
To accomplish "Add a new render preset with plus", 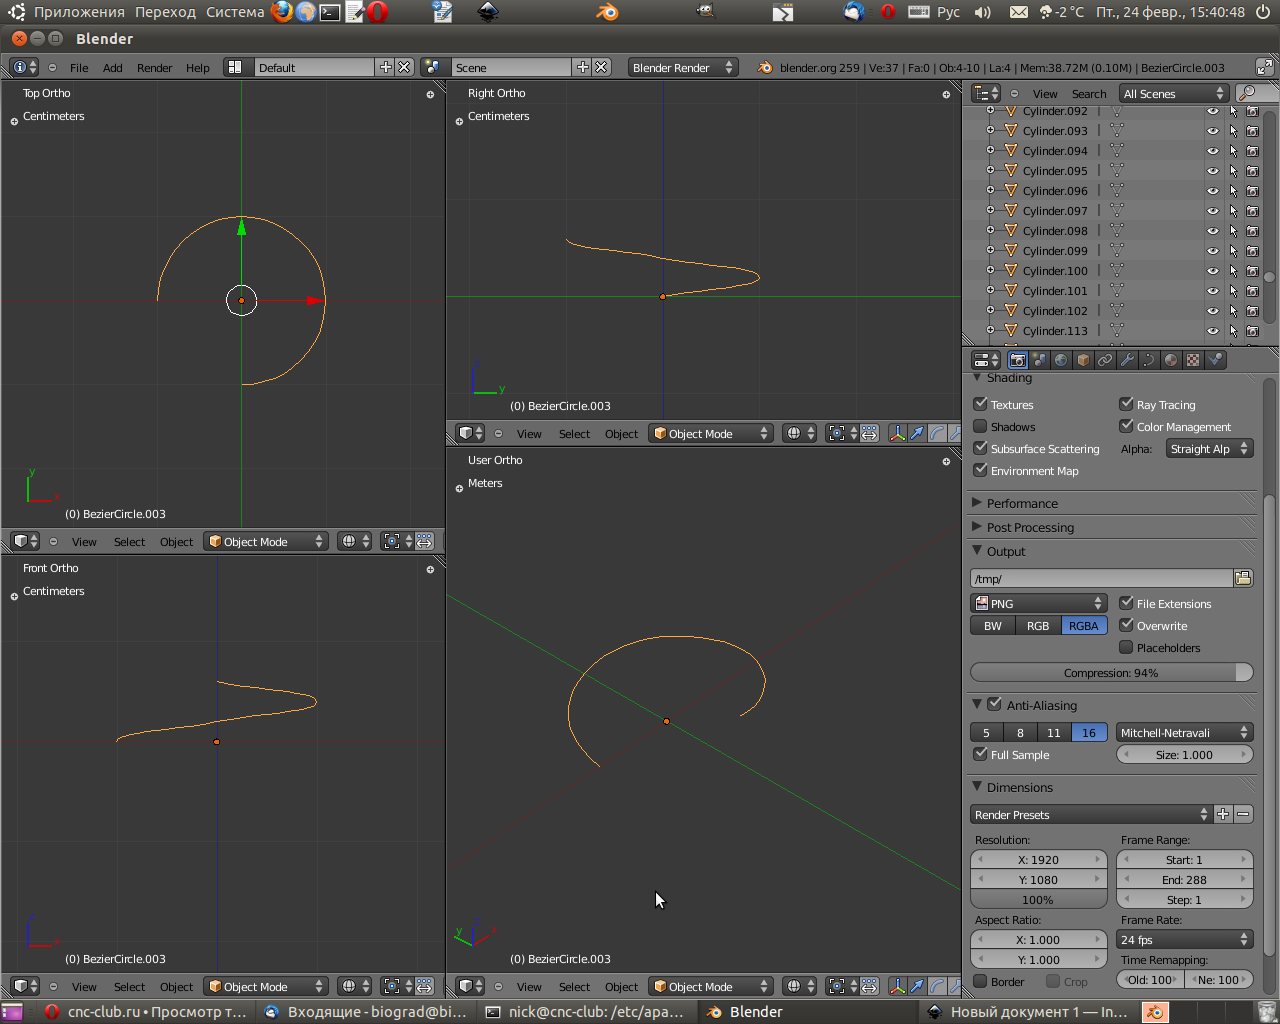I will point(1223,814).
